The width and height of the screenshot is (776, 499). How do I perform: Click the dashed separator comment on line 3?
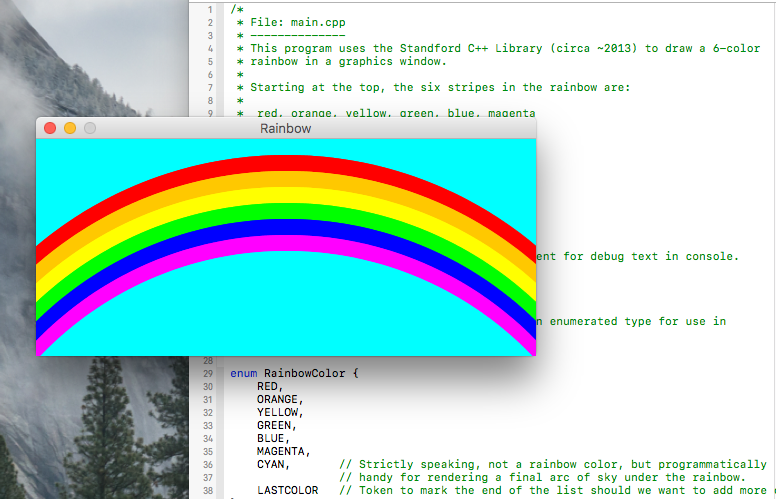coord(297,36)
